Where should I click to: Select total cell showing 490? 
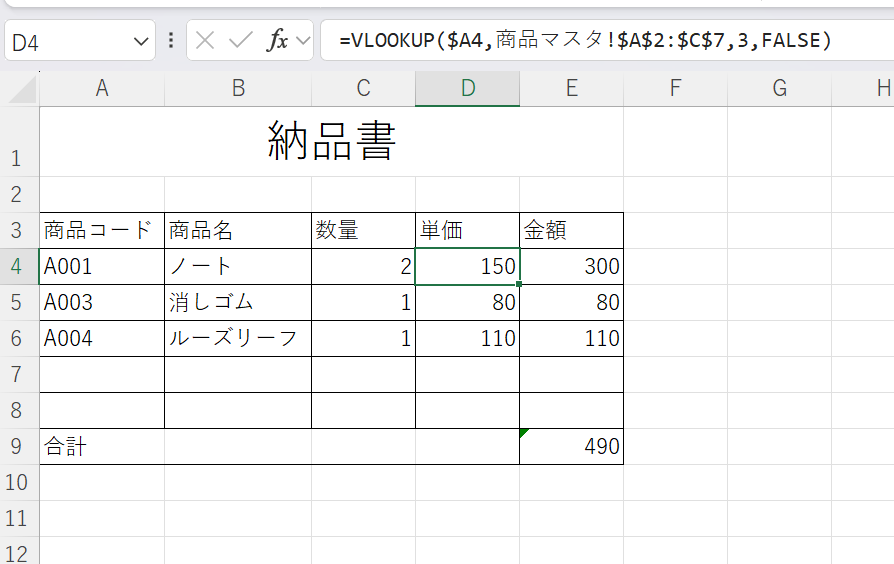pyautogui.click(x=572, y=446)
